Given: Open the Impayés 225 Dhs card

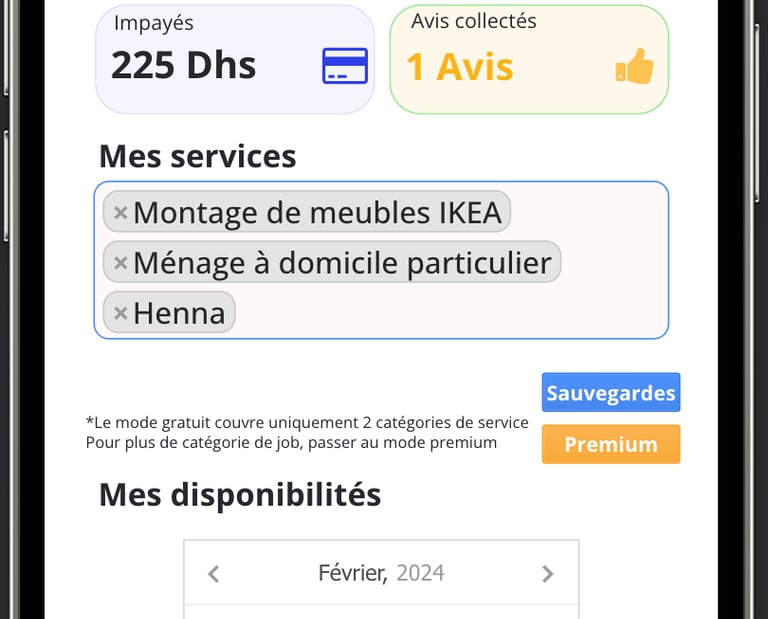Looking at the screenshot, I should tap(235, 59).
